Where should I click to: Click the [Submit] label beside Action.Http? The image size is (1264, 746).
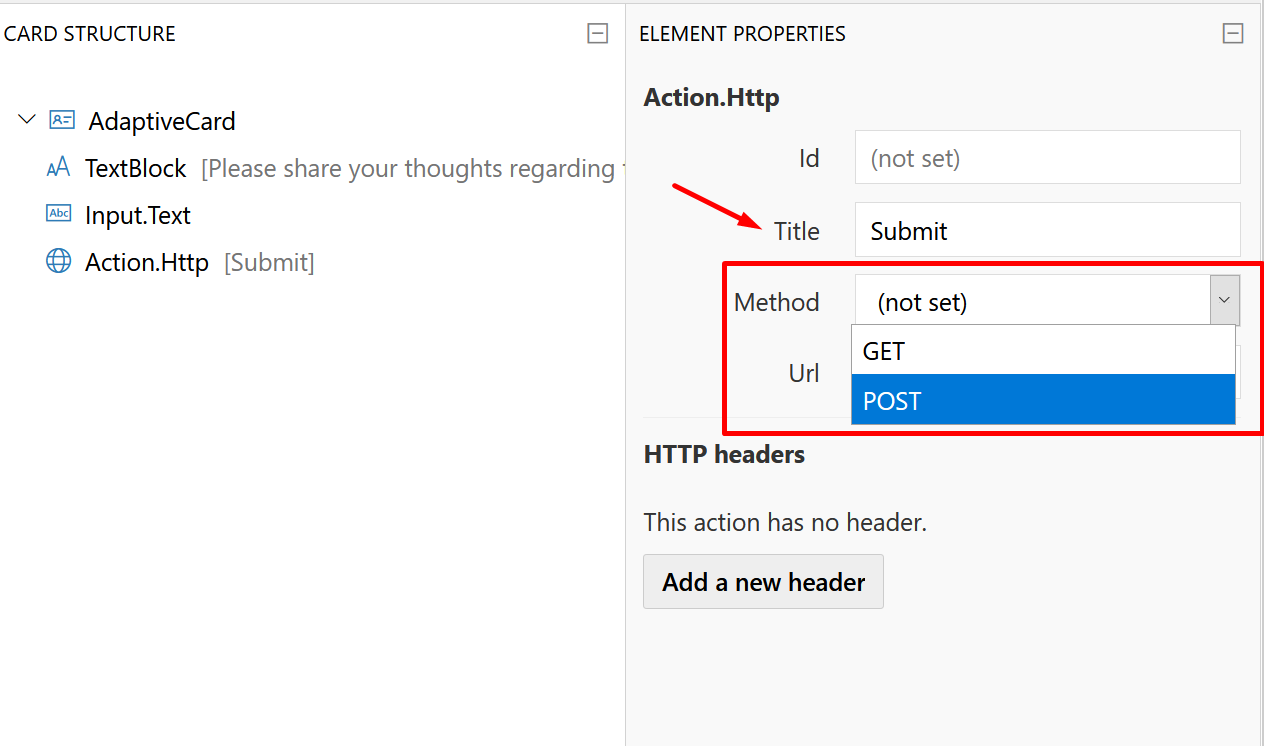click(x=269, y=262)
